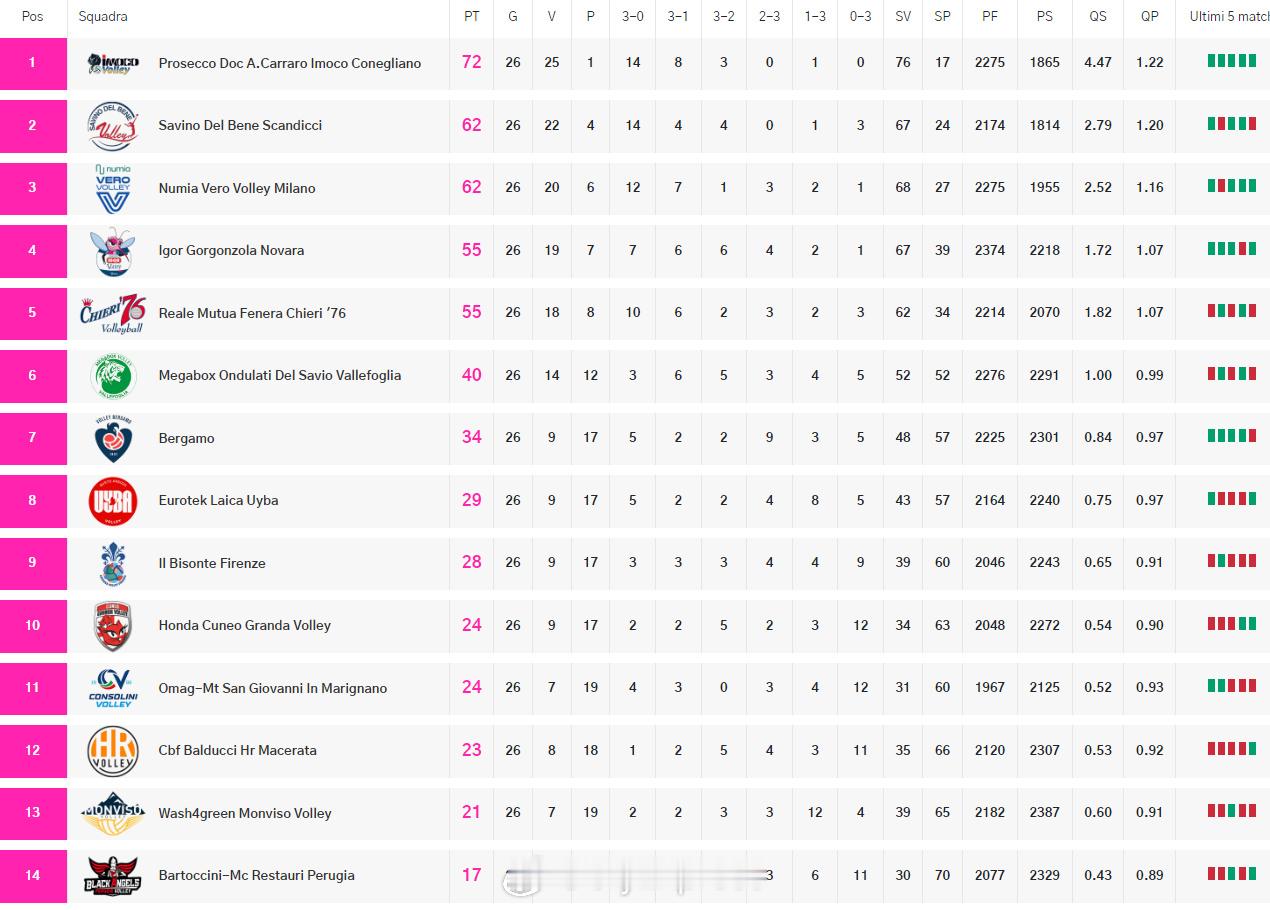Select the Cbf Balducci Hr Macerata name
The height and width of the screenshot is (910, 1270).
[238, 750]
